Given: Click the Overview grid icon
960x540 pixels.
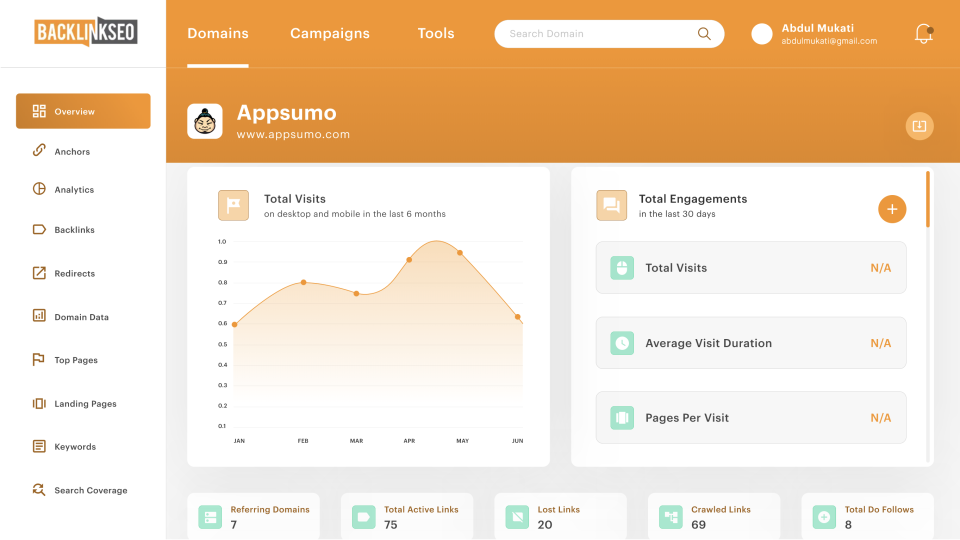Looking at the screenshot, I should tap(39, 111).
